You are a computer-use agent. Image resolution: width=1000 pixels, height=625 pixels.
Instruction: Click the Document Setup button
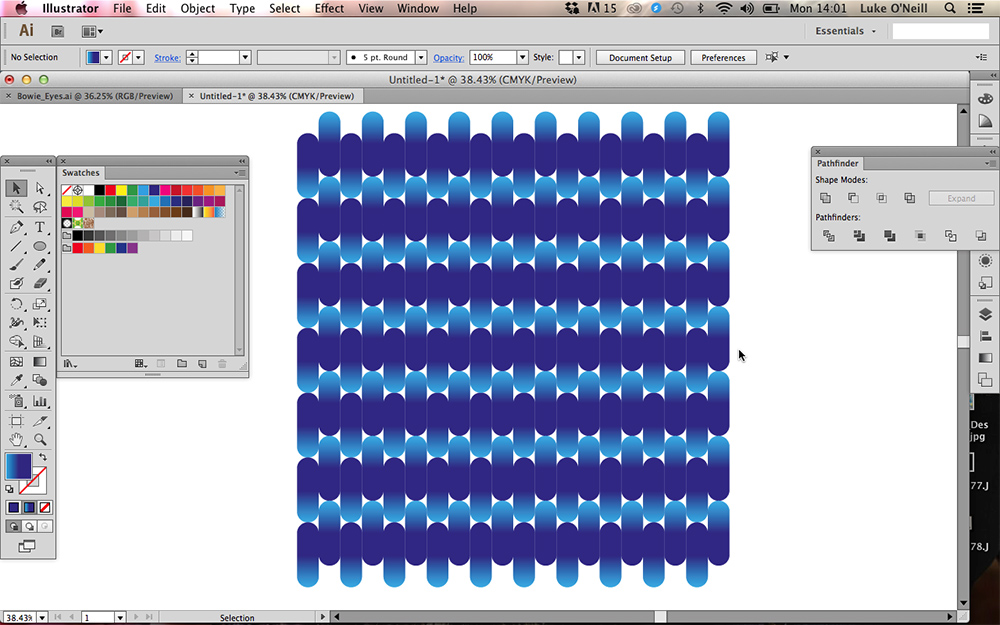(x=640, y=57)
